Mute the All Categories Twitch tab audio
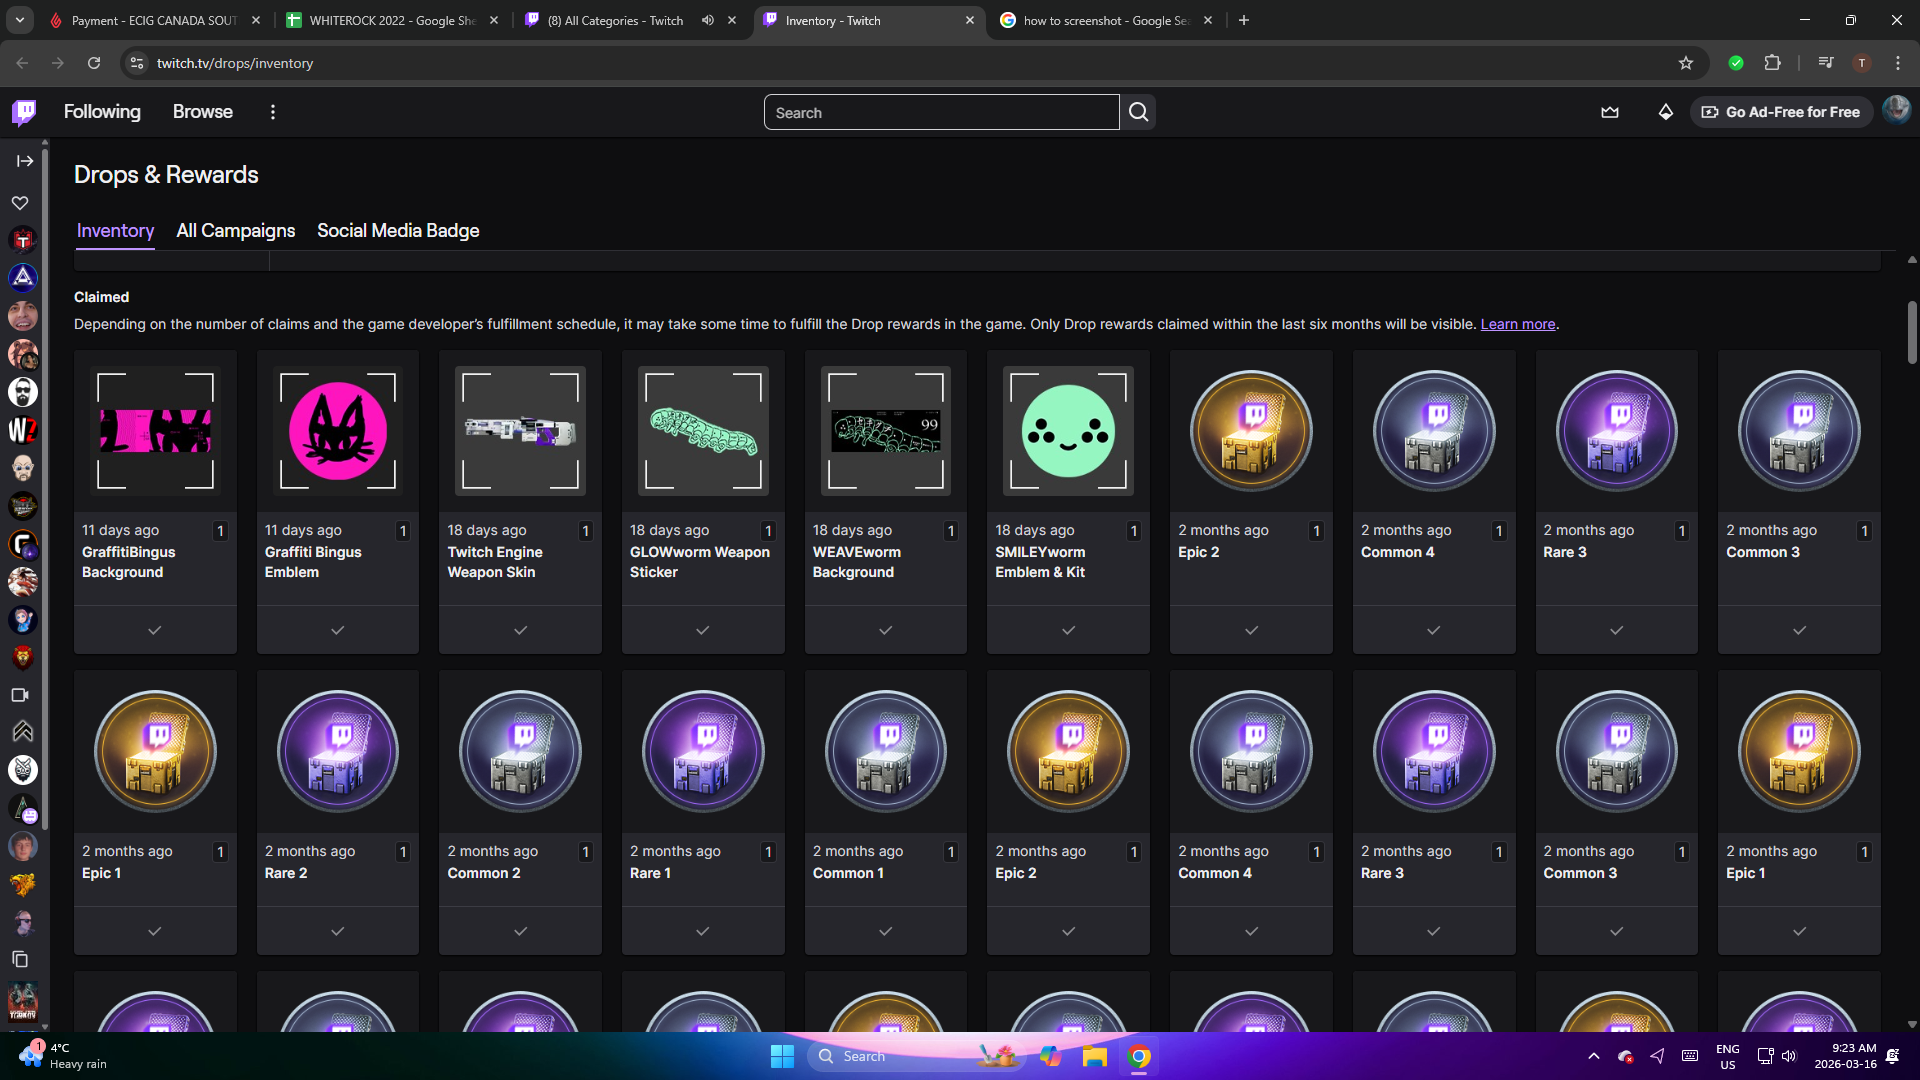1920x1080 pixels. pos(708,20)
